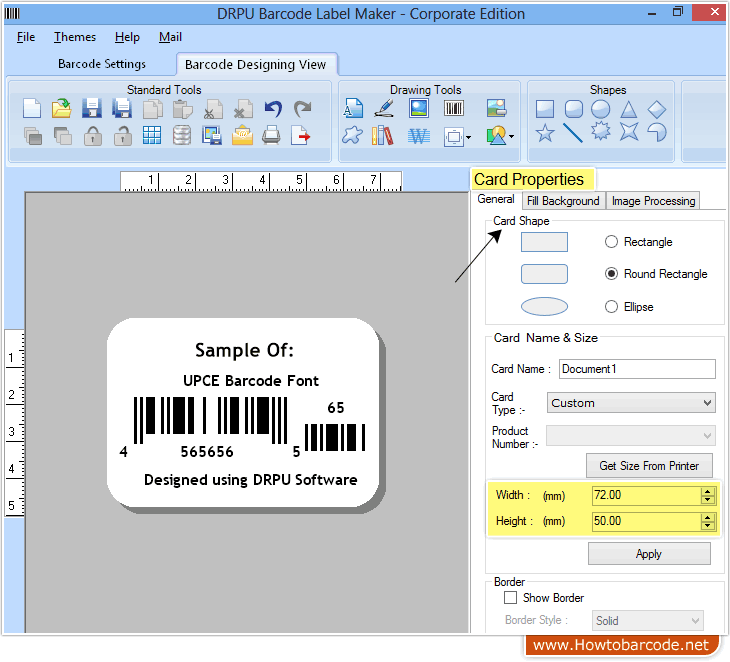Image resolution: width=730 pixels, height=662 pixels.
Task: Increase Width with the up spinner
Action: coord(708,491)
